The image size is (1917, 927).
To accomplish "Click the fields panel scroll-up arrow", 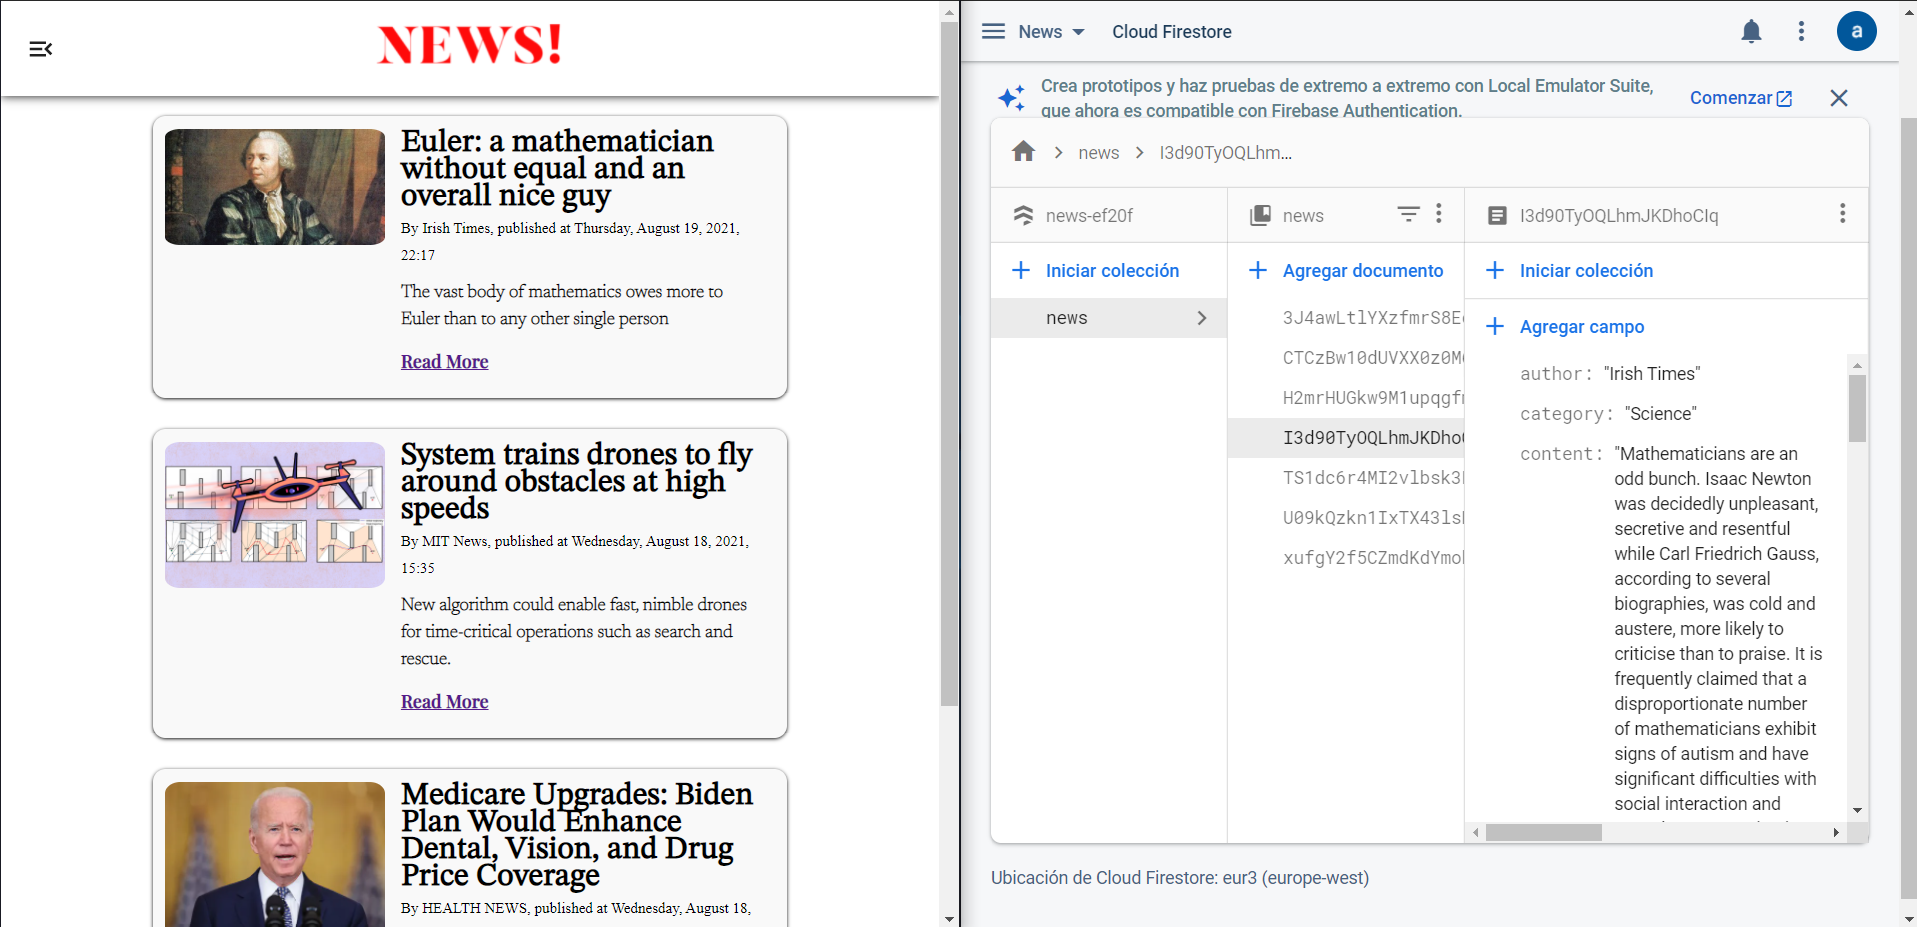I will point(1857,365).
